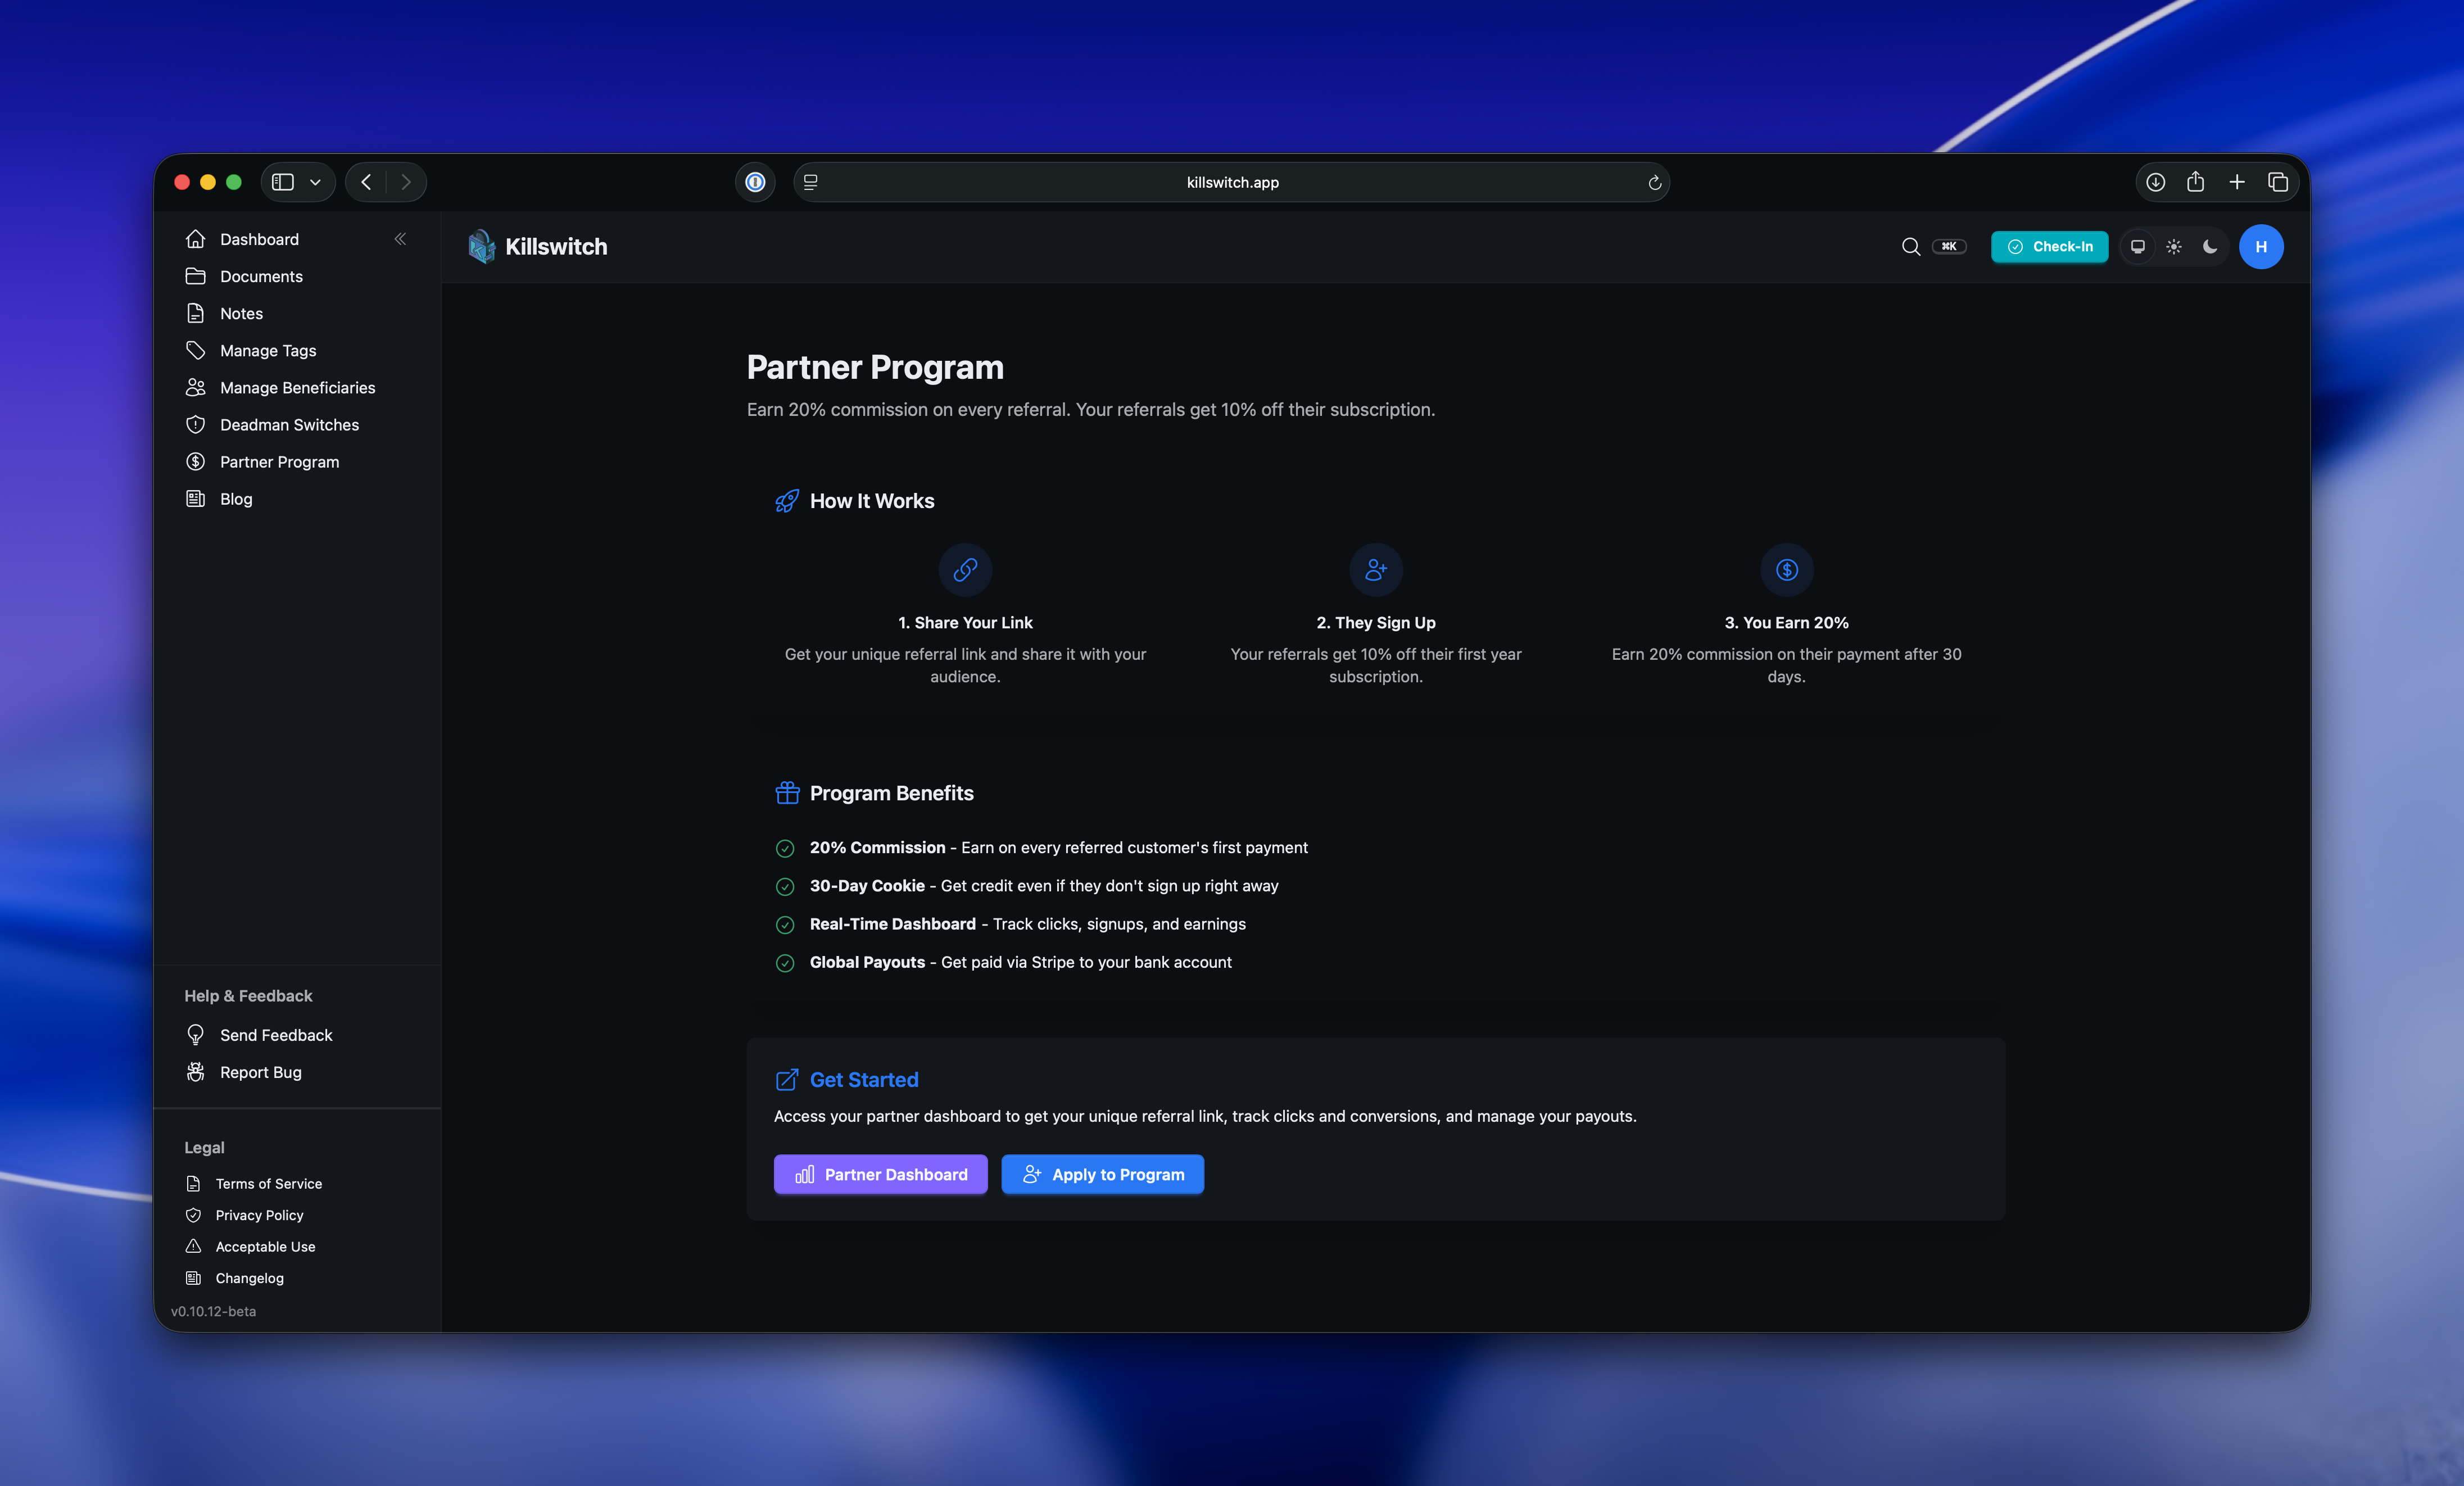Click the Partner Dashboard button
The height and width of the screenshot is (1486, 2464).
[x=880, y=1174]
